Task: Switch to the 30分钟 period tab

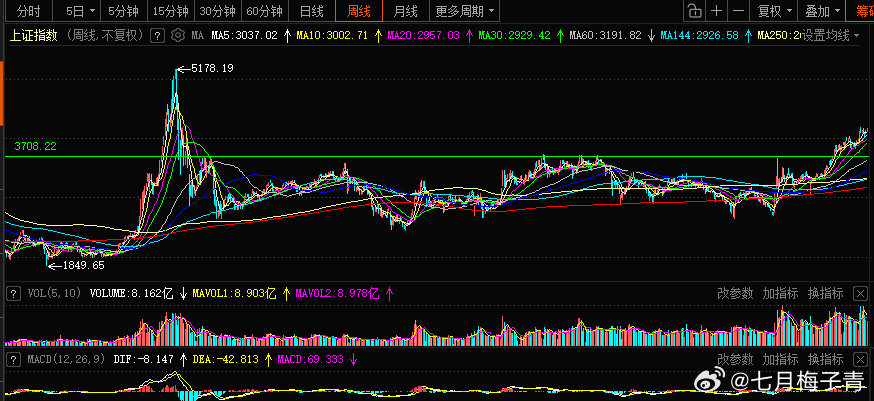Action: tap(218, 11)
